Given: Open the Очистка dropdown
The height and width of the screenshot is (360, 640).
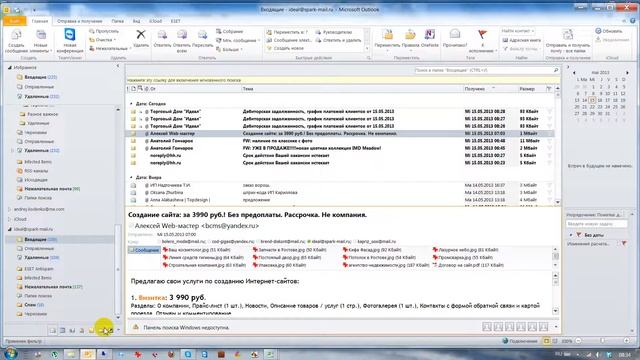Looking at the screenshot, I should pyautogui.click(x=102, y=40).
